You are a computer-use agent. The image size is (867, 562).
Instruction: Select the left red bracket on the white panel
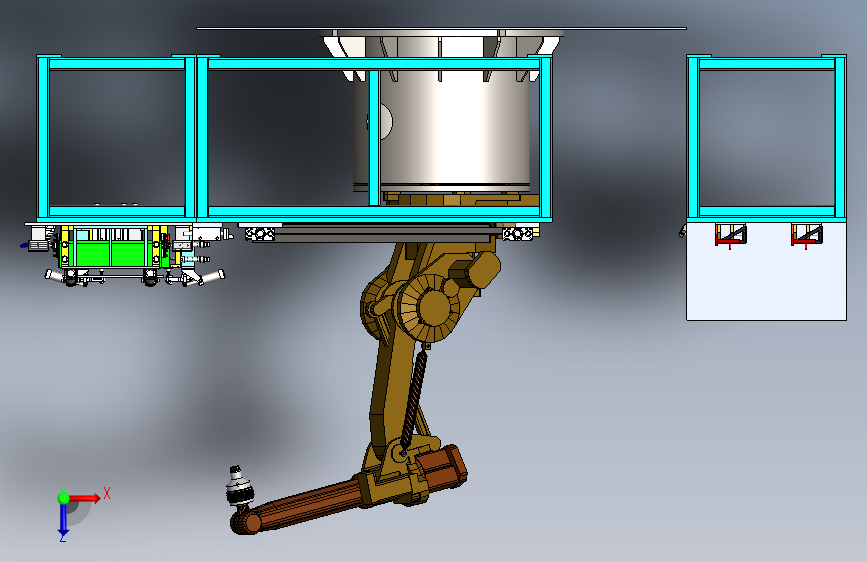coord(730,235)
